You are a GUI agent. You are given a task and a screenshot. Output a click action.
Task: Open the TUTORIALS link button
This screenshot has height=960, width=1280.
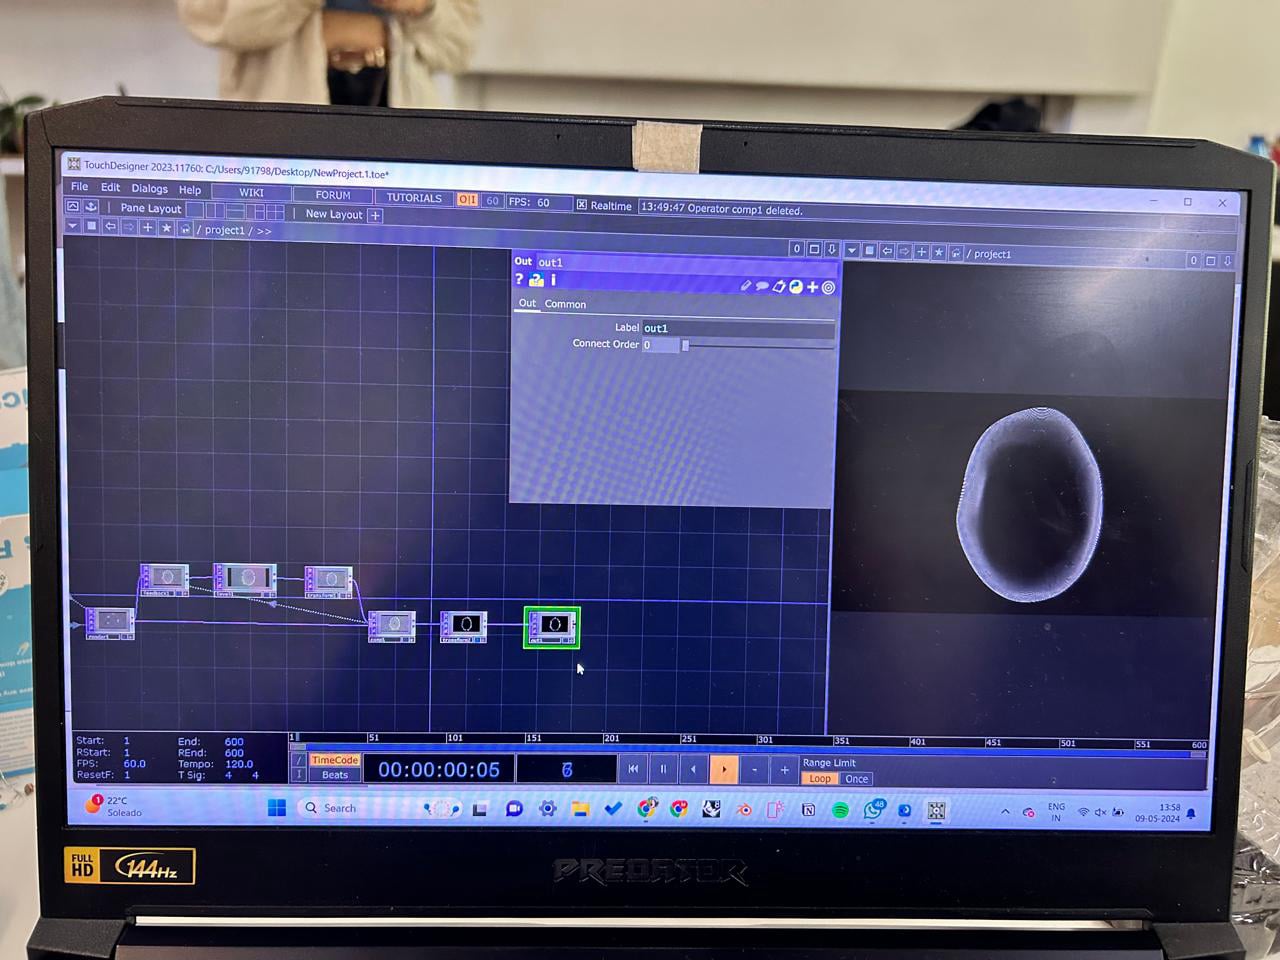[414, 198]
